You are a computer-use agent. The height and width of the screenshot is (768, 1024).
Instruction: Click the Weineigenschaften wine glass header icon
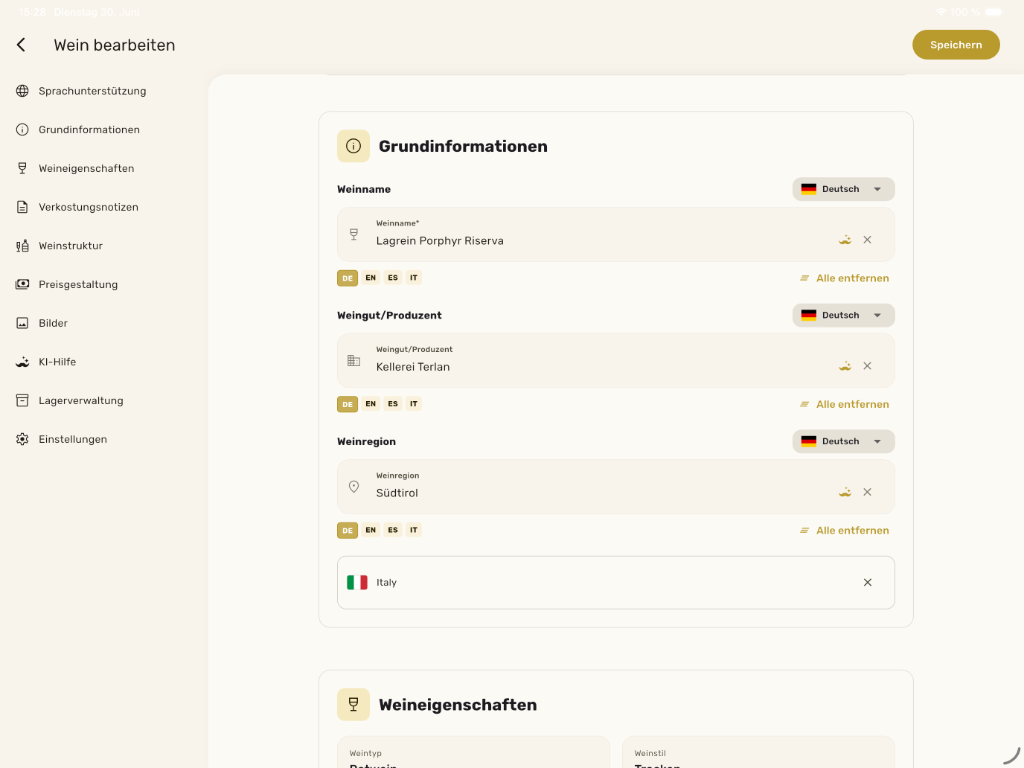(353, 705)
